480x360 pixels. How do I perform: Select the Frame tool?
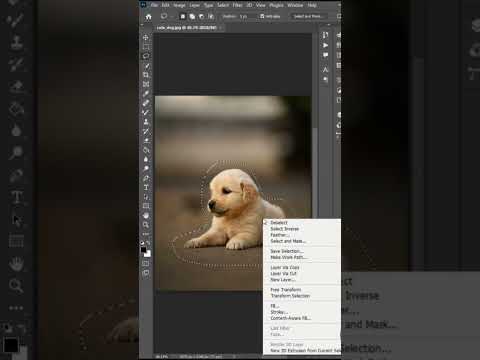(x=146, y=84)
